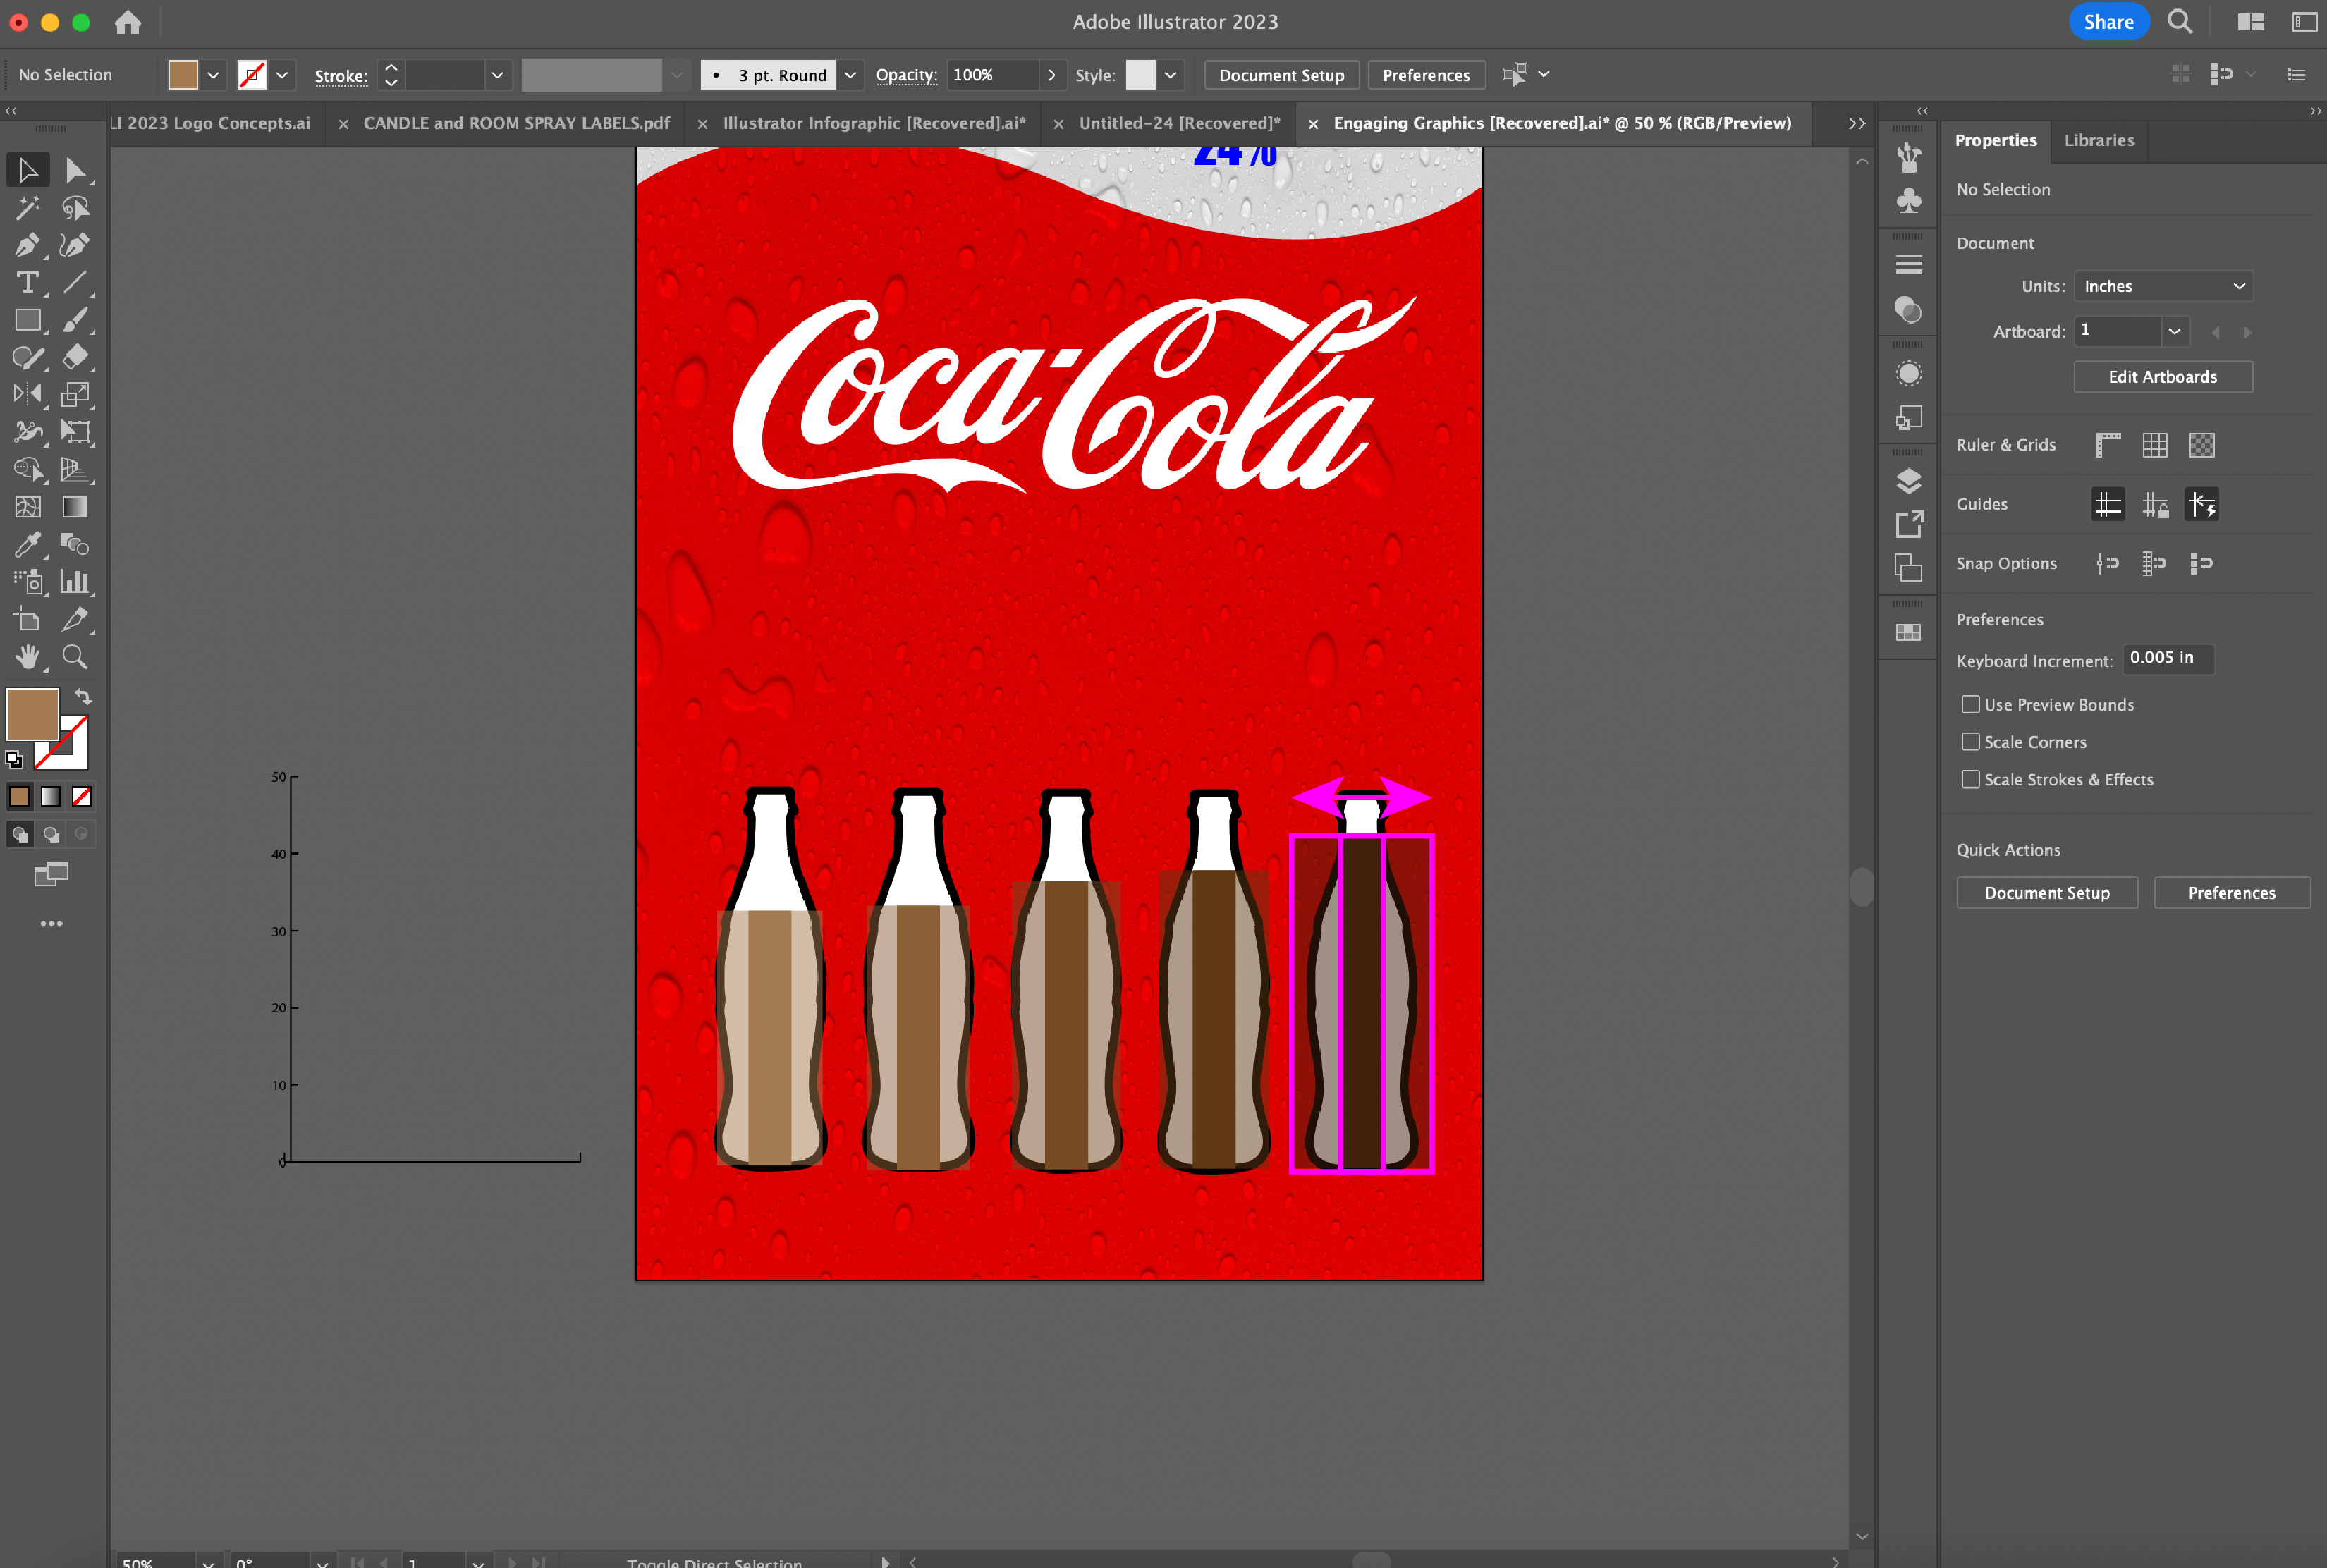
Task: Open the CANDLE and ROOM SPRAY LABELS.pdf tab
Action: coord(516,123)
